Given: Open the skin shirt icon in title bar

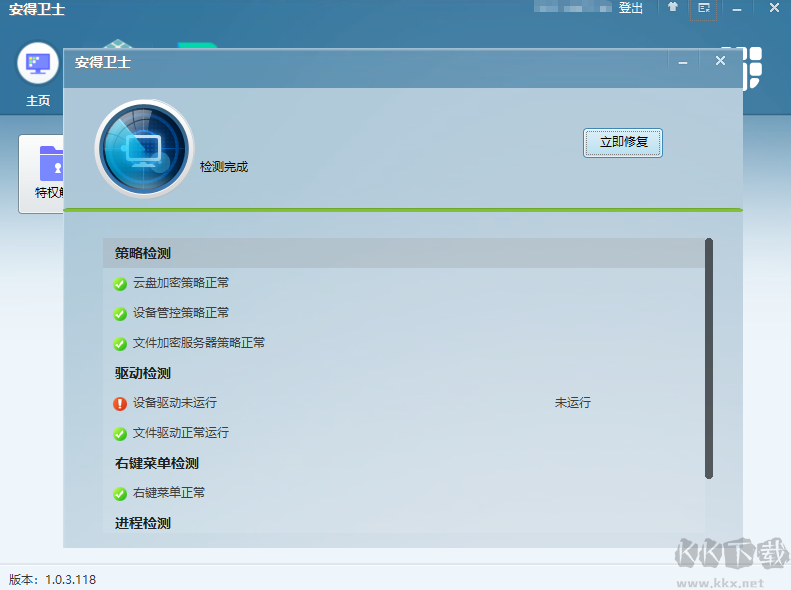Looking at the screenshot, I should [x=672, y=8].
